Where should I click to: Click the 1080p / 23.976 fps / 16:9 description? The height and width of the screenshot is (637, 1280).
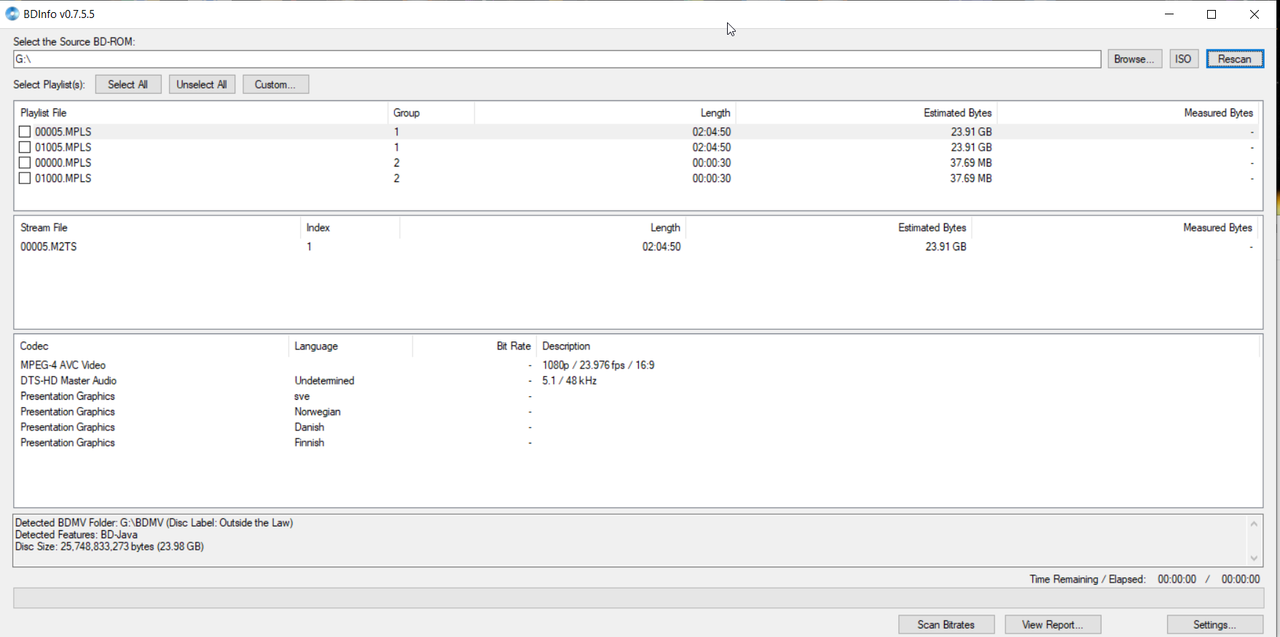click(x=598, y=365)
